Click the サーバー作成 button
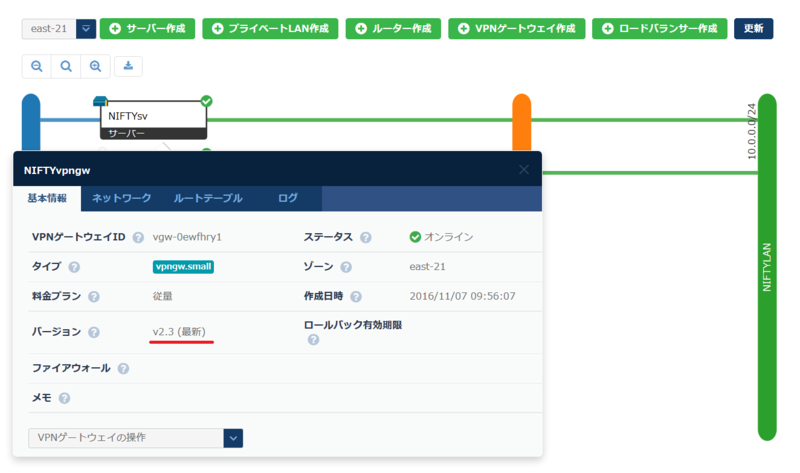The height and width of the screenshot is (473, 800). [x=147, y=29]
